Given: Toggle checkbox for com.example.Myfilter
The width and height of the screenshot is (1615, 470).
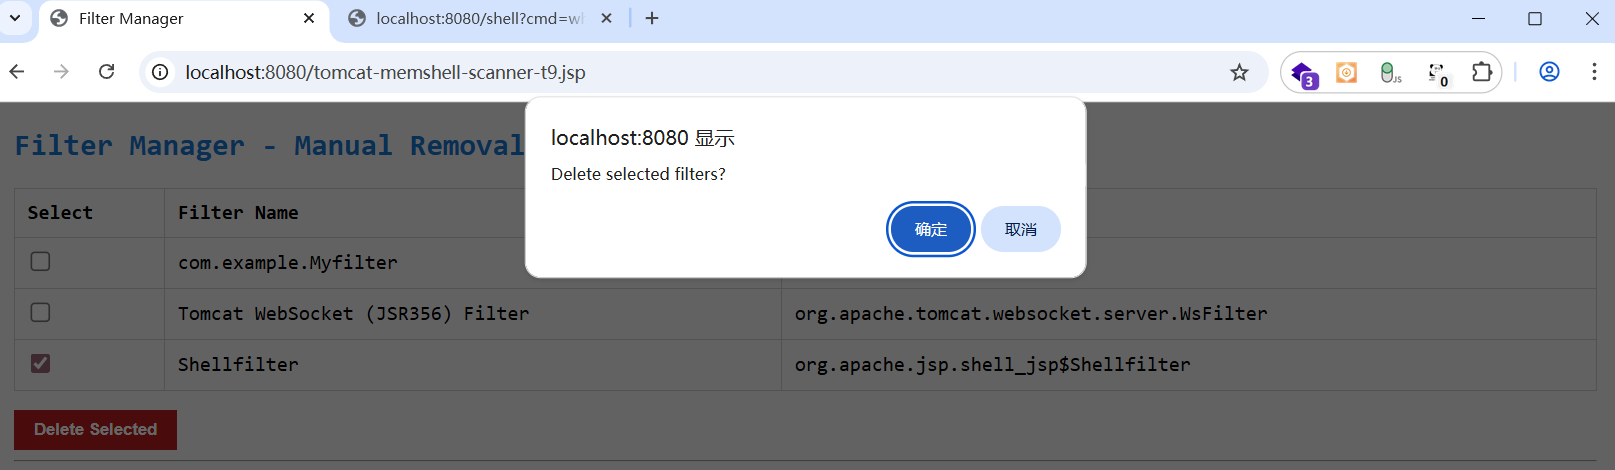Looking at the screenshot, I should point(40,262).
